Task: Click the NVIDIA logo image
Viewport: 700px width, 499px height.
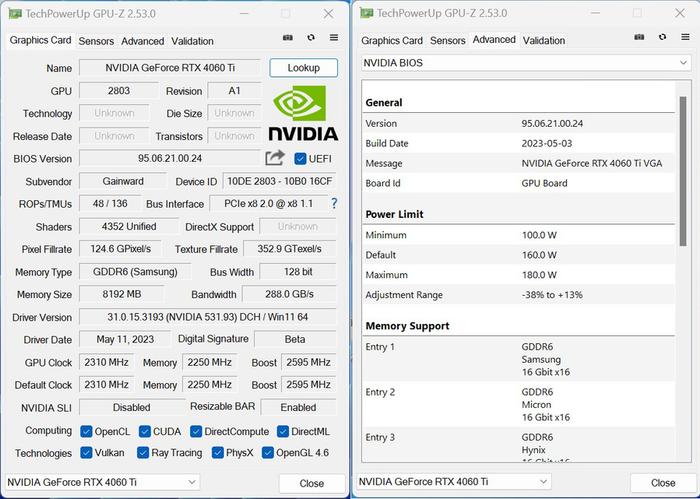Action: (x=303, y=113)
